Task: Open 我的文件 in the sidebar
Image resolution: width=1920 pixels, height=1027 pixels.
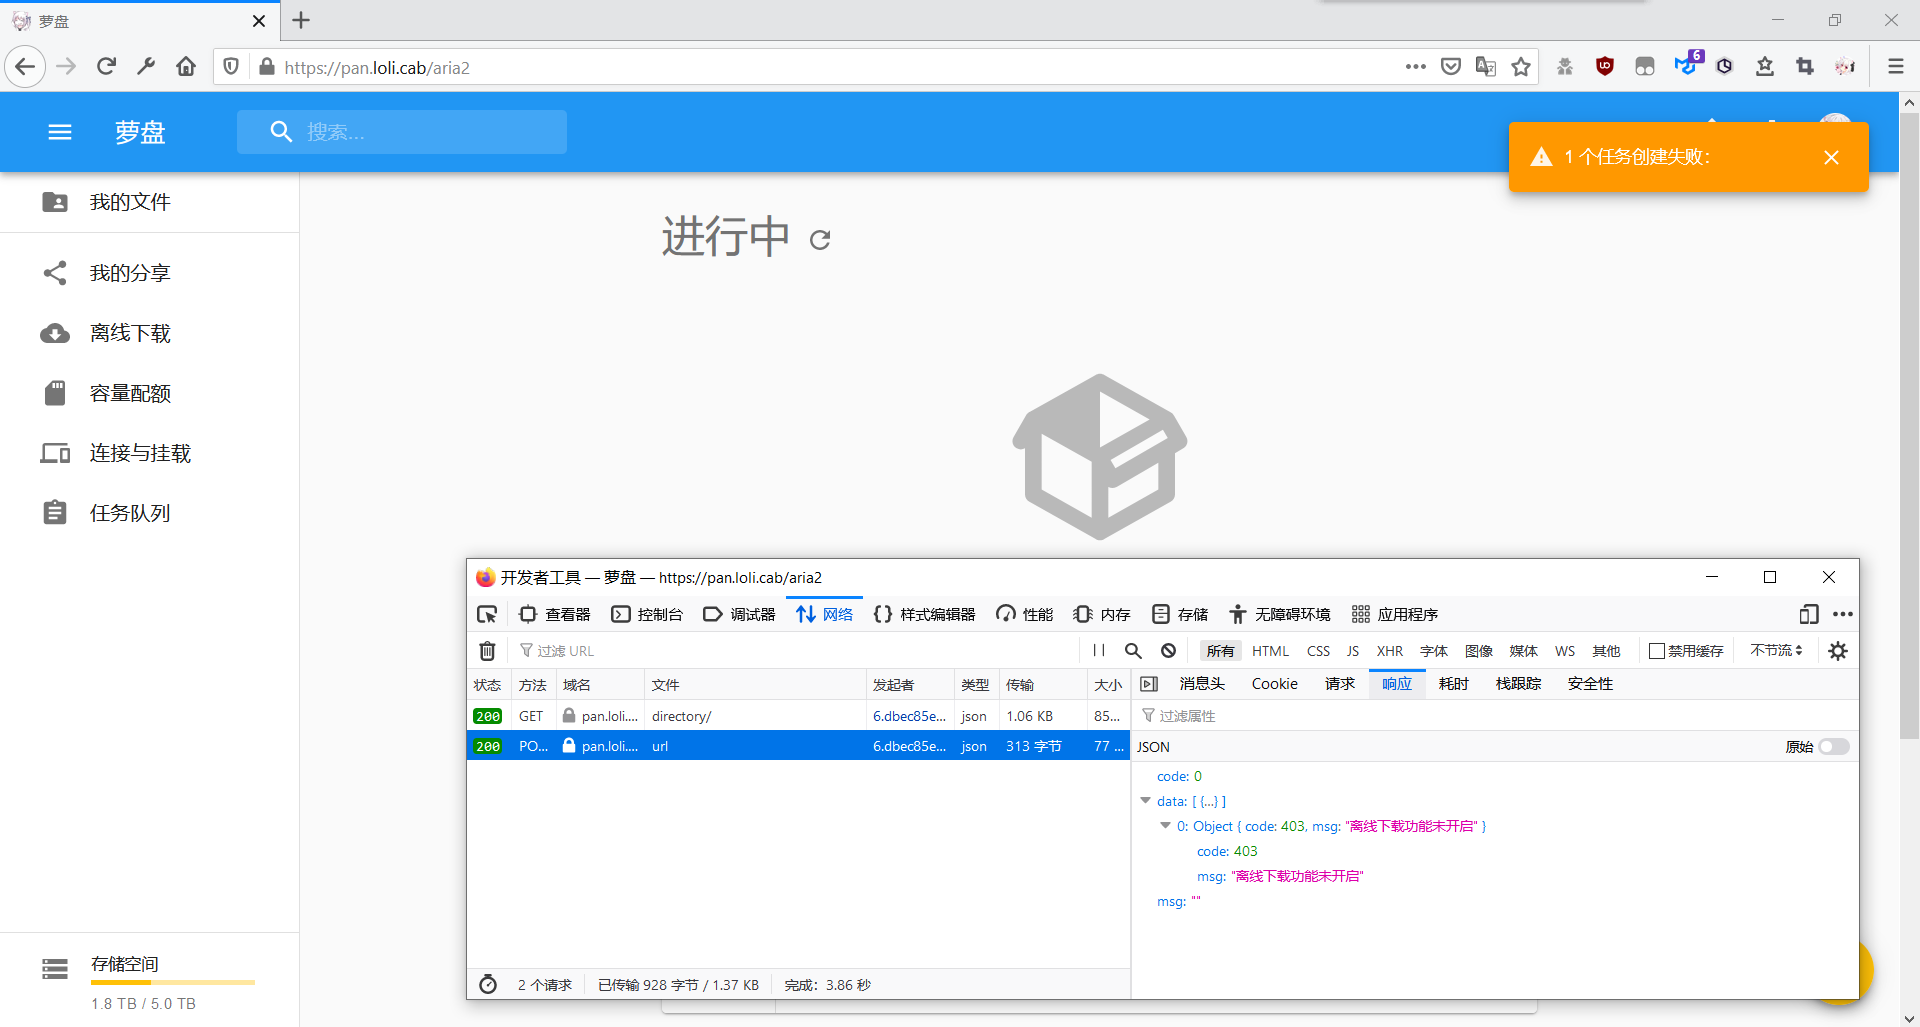Action: click(x=150, y=202)
